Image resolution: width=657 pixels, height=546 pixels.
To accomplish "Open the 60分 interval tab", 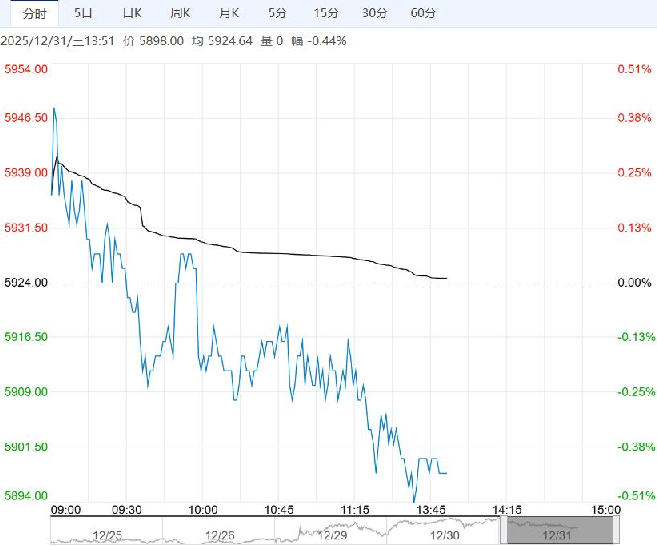I will pyautogui.click(x=423, y=13).
